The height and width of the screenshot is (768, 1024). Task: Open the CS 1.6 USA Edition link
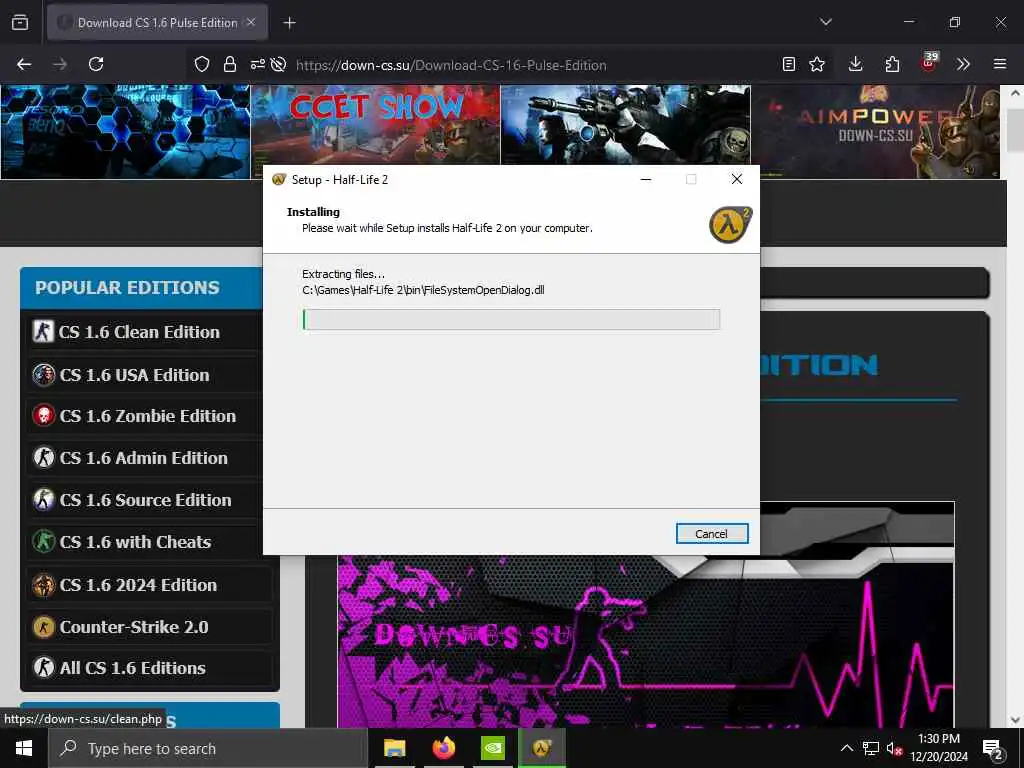[x=135, y=375]
